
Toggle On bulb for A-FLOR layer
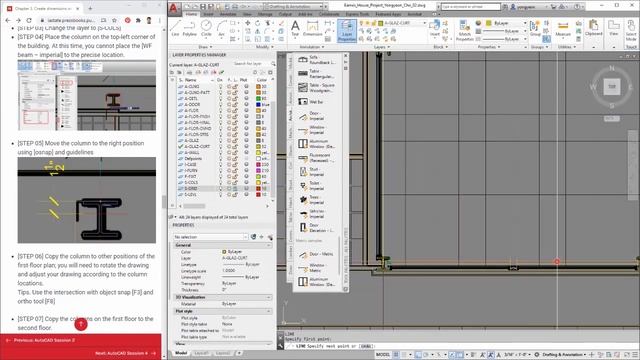[220, 110]
